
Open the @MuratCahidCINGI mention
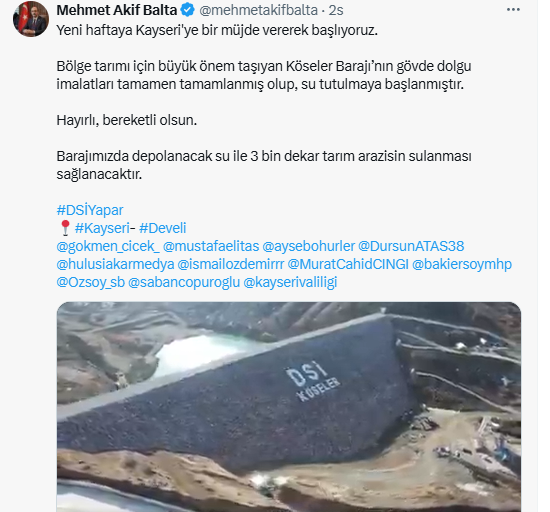tap(348, 264)
